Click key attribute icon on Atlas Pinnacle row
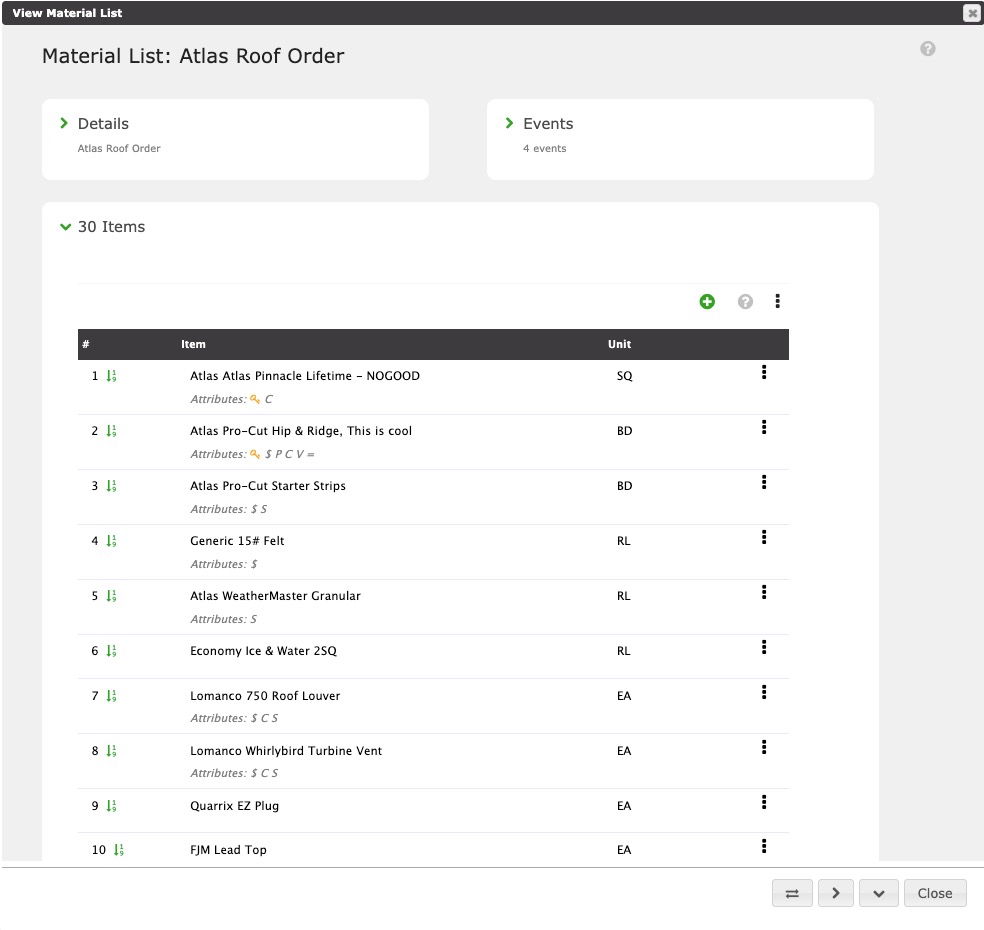This screenshot has height=930, width=984. point(255,399)
